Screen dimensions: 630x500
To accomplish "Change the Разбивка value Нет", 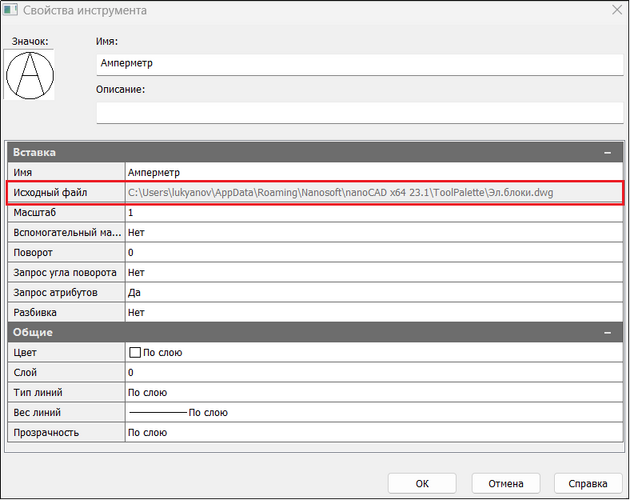I will pyautogui.click(x=374, y=312).
